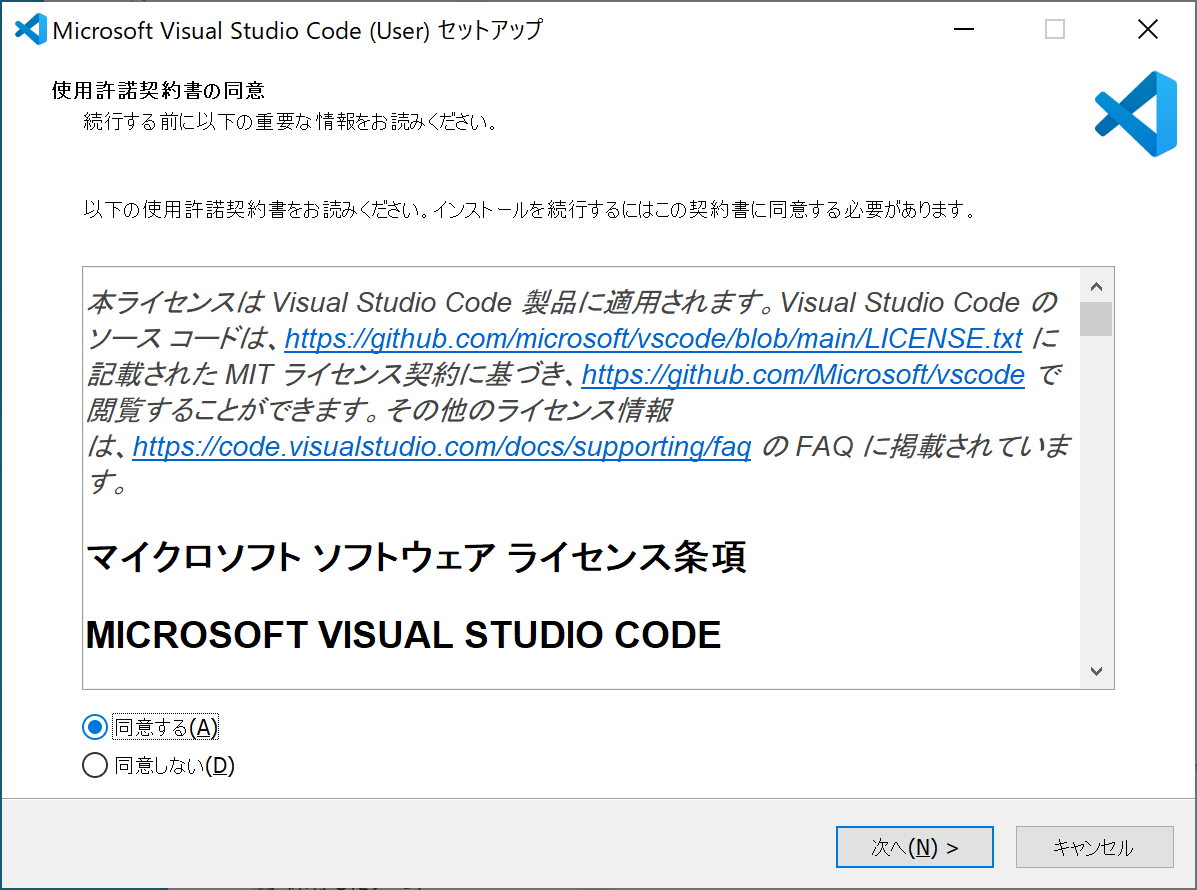
Task: Click the 次へ(N) > button
Action: (915, 847)
